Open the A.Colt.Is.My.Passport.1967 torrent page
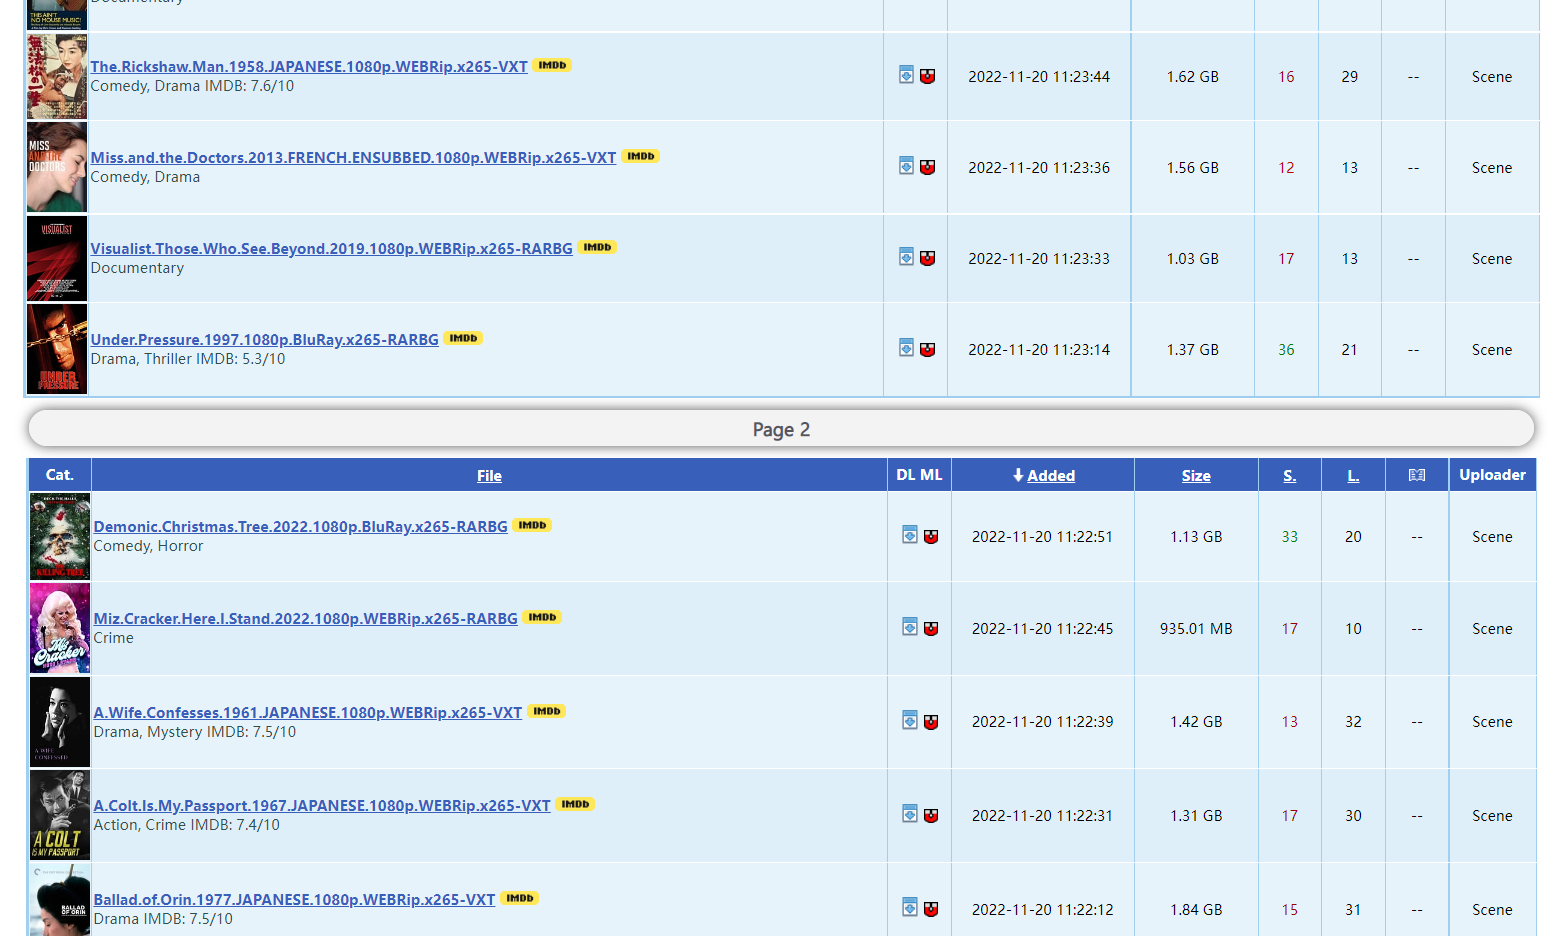Viewport: 1563px width, 936px height. (321, 805)
